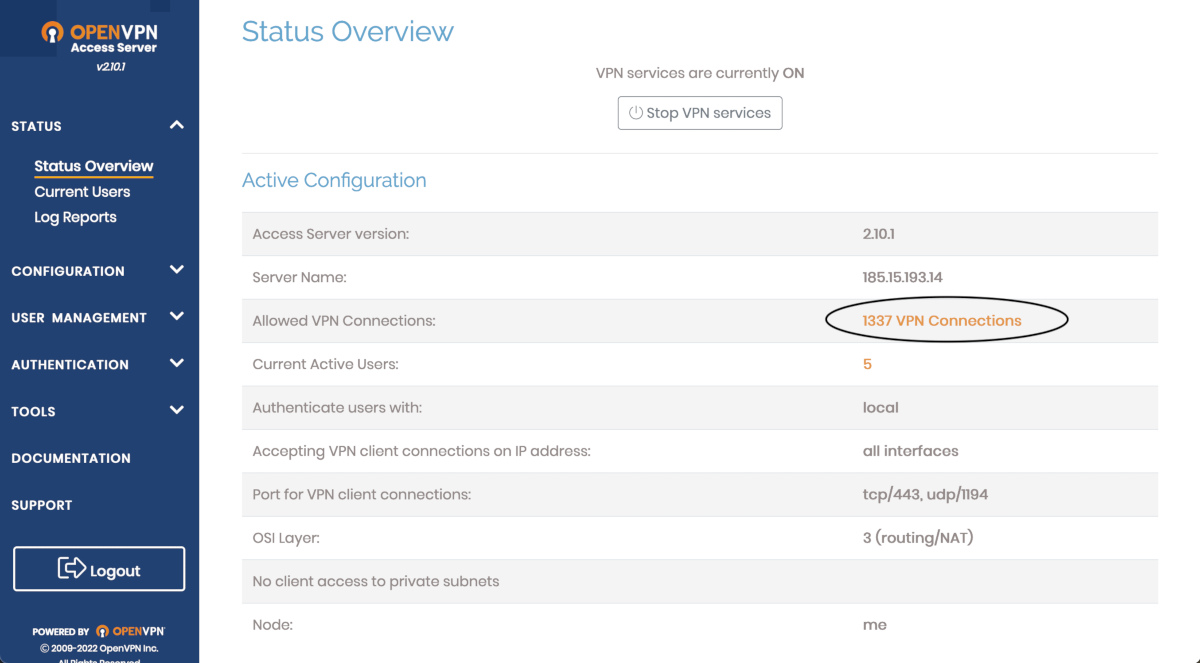1200x663 pixels.
Task: Click the Active Configuration heading
Action: click(x=334, y=181)
